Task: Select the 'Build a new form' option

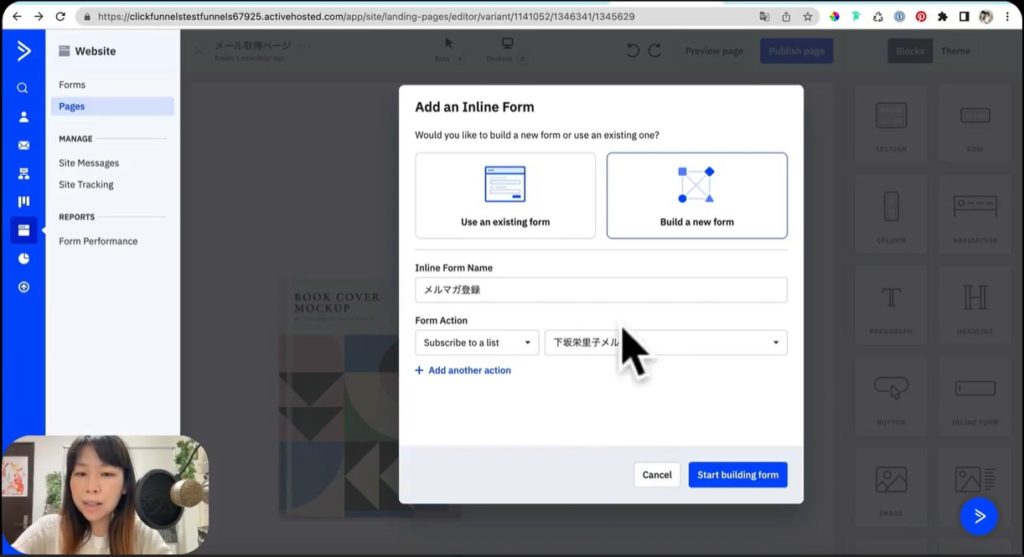Action: pyautogui.click(x=696, y=195)
